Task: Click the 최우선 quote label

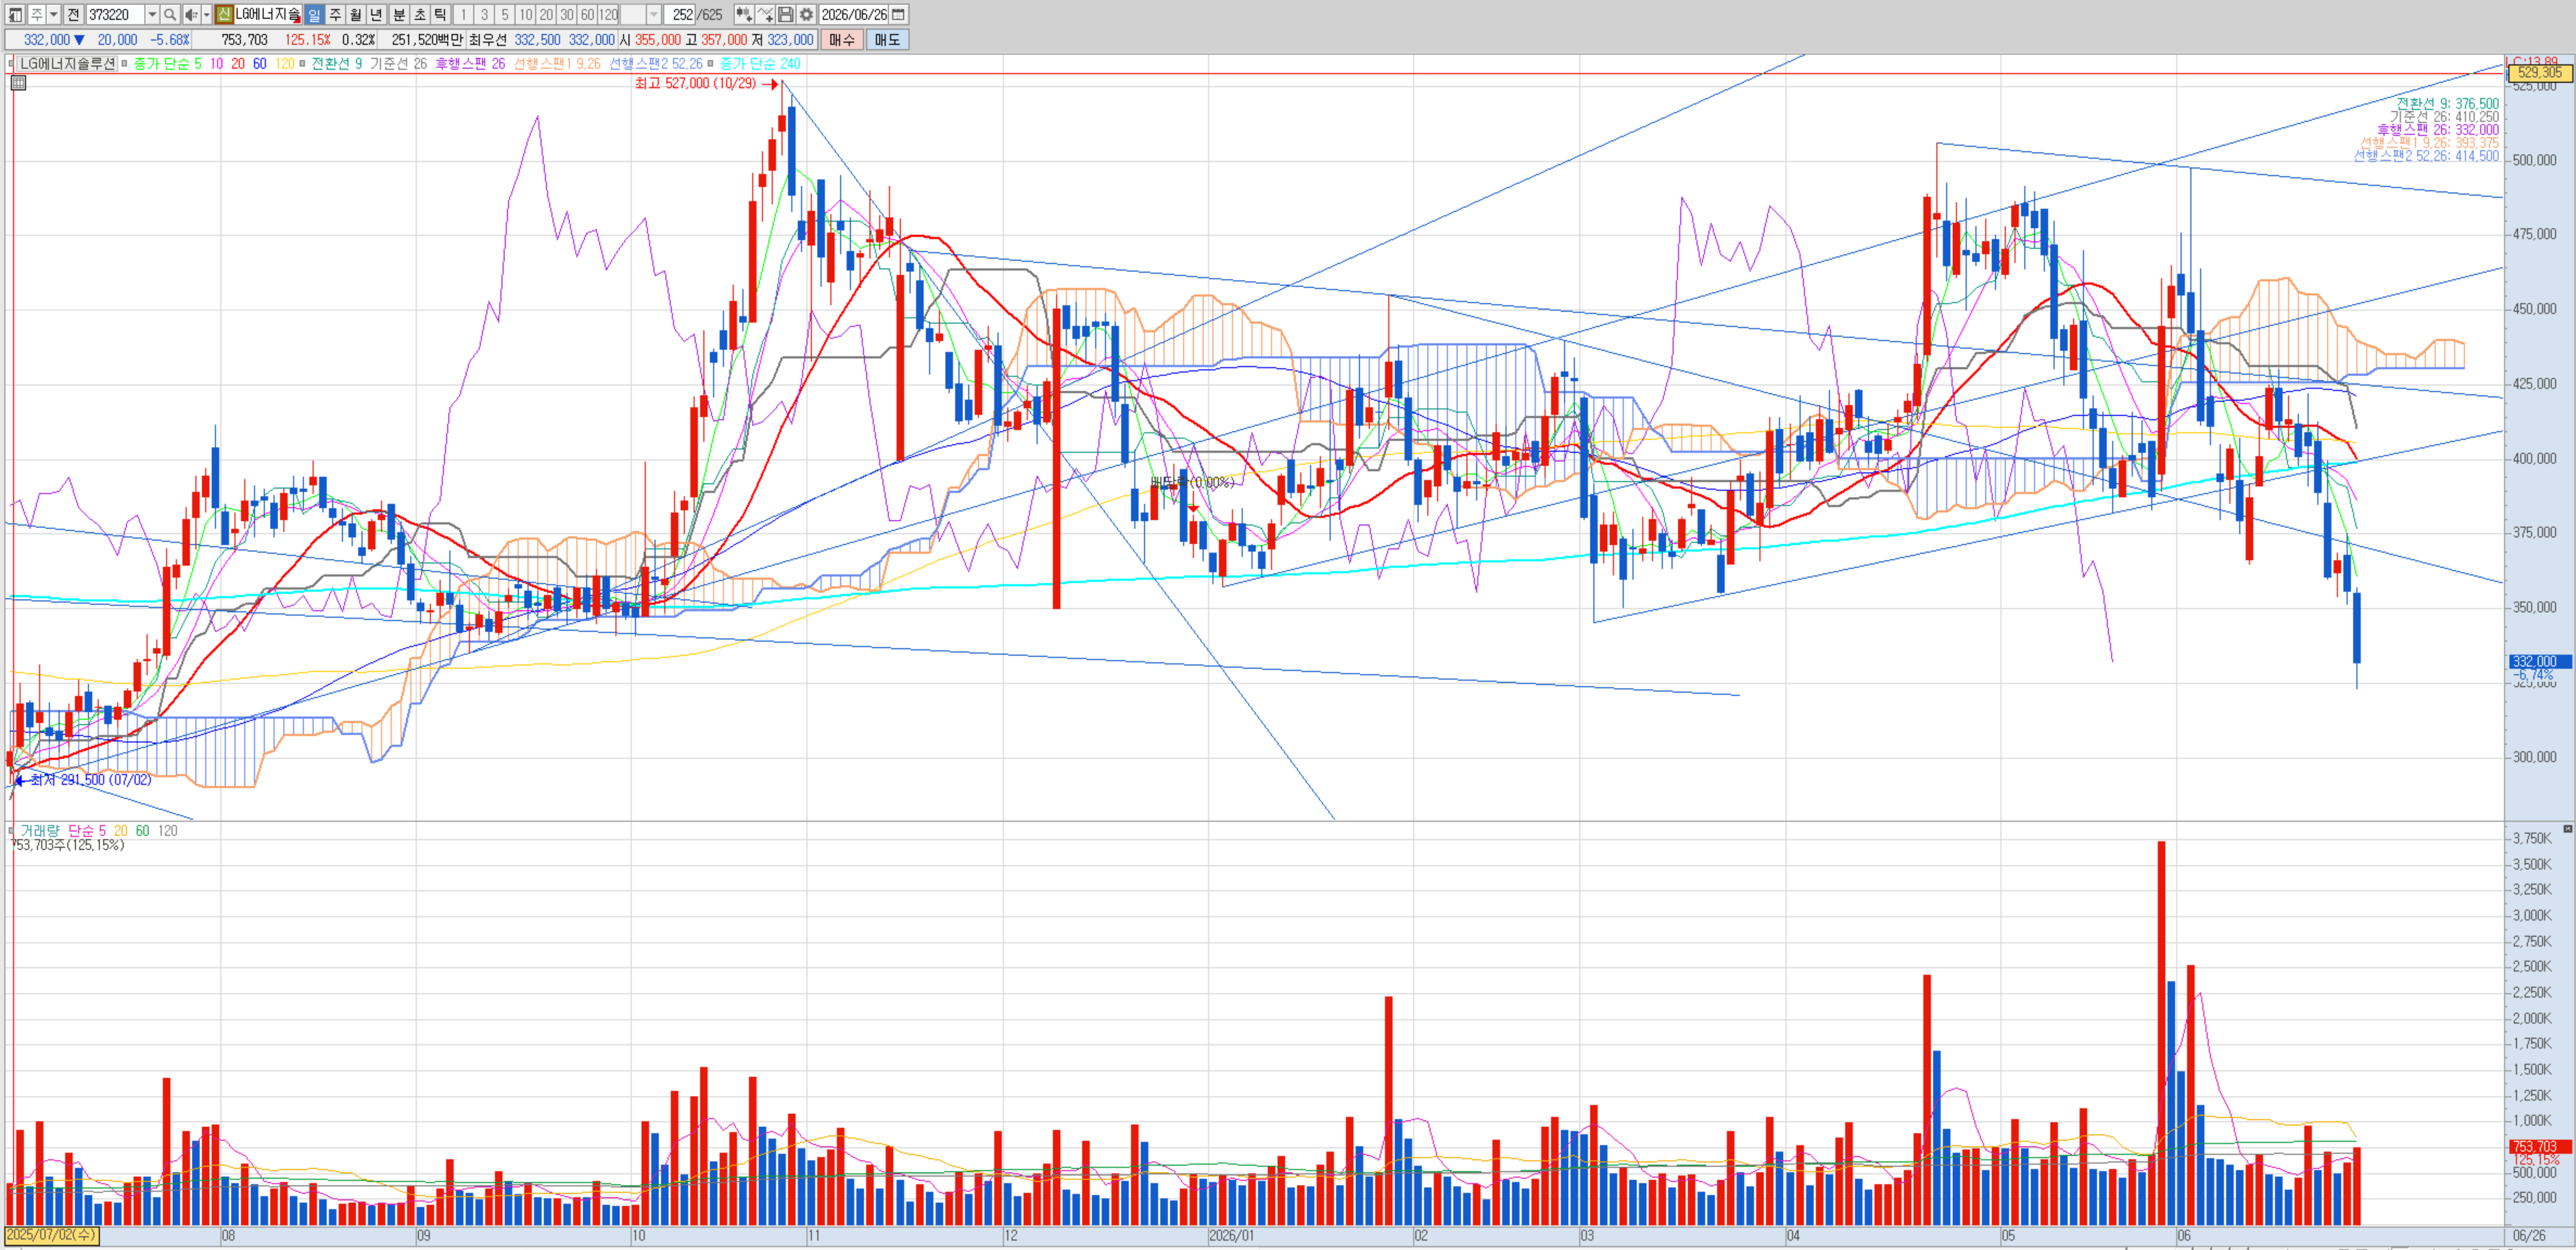Action: [488, 39]
